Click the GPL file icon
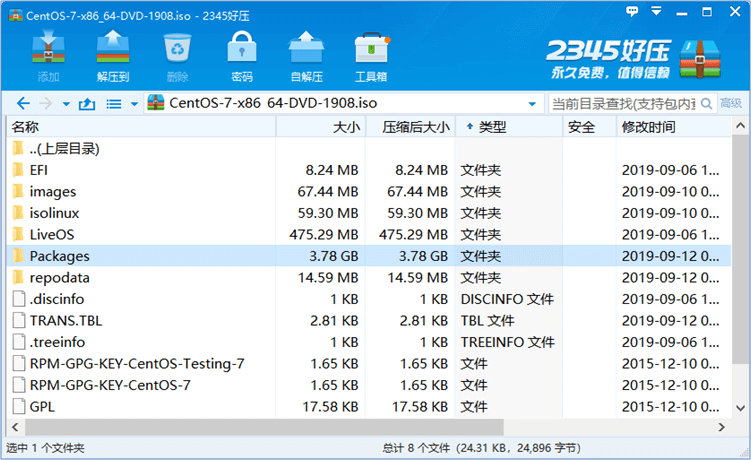Screen dimensions: 751x460 [19, 406]
